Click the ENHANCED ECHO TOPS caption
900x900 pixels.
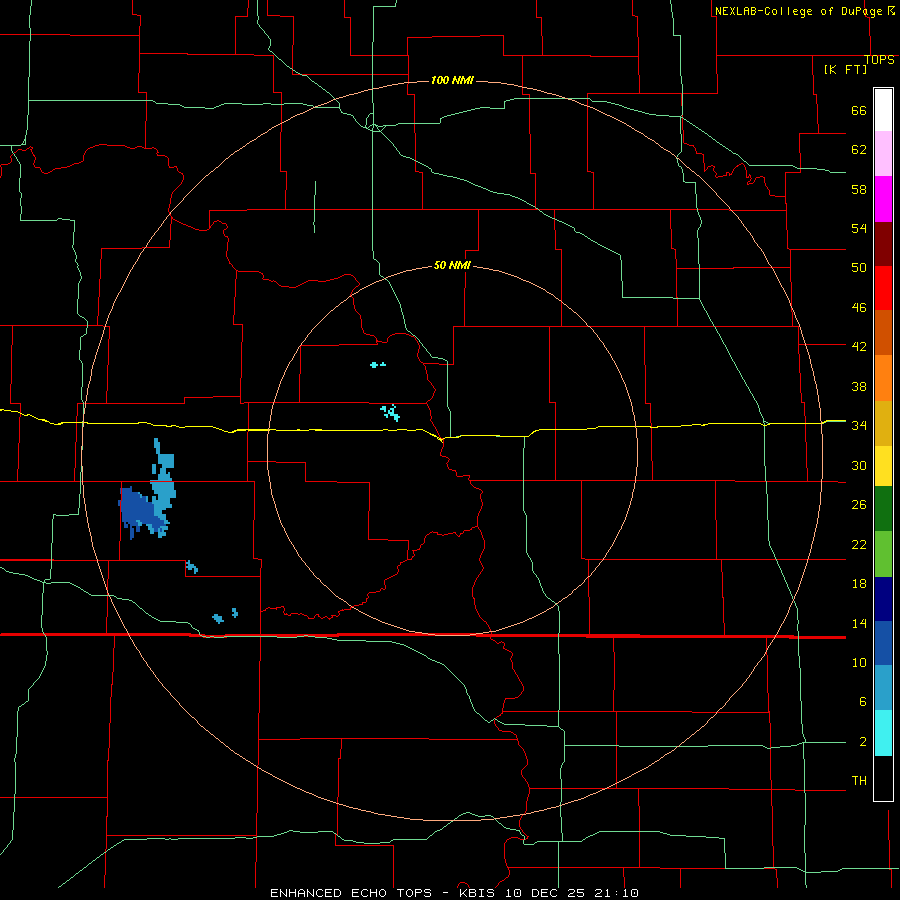[351, 893]
